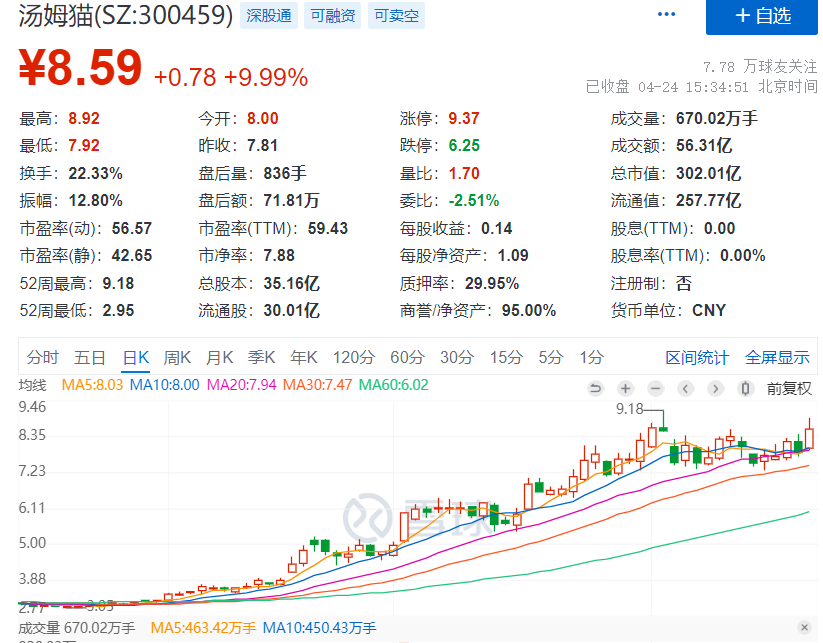823x643 pixels.
Task: Switch to 1分 chart interval
Action: 592,357
